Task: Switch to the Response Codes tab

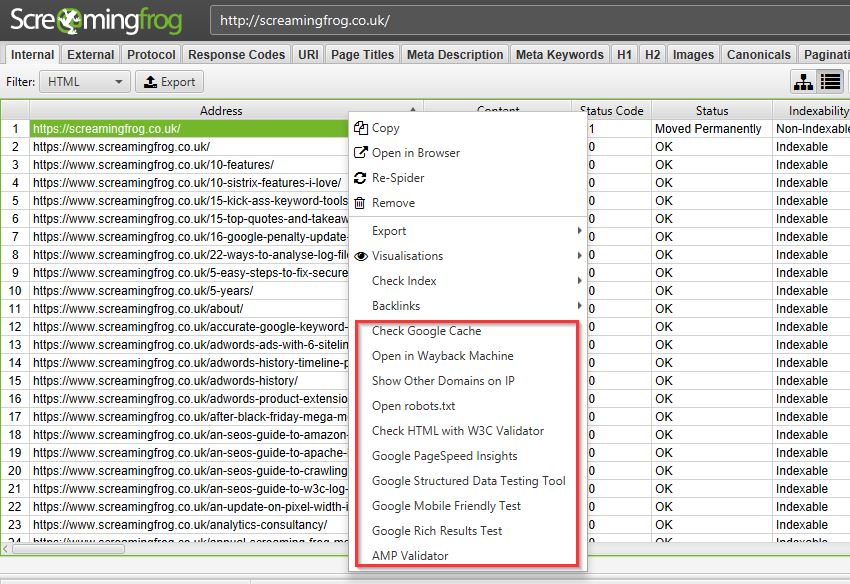Action: point(236,55)
